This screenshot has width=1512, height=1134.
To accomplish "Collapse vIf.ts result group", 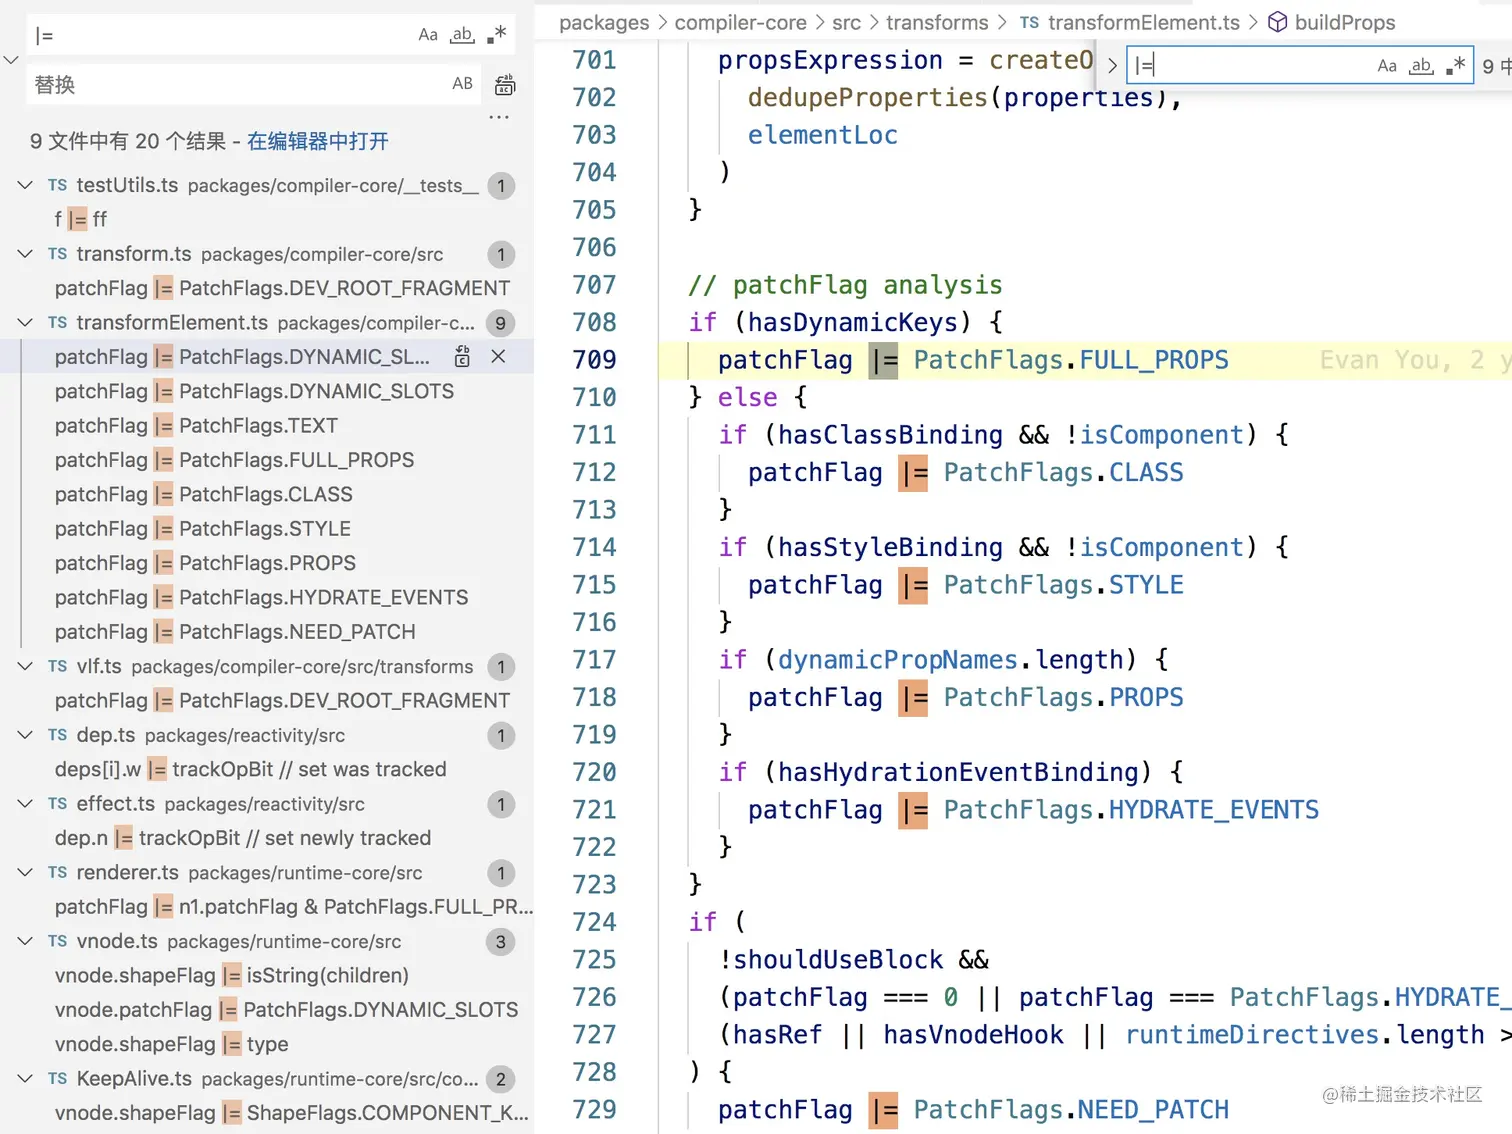I will (25, 666).
